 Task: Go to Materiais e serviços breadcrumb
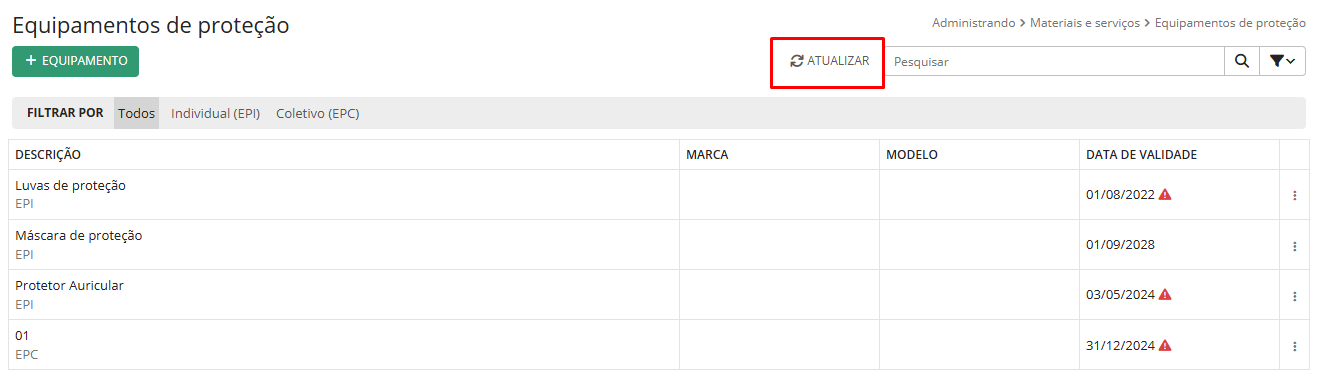[x=1085, y=22]
